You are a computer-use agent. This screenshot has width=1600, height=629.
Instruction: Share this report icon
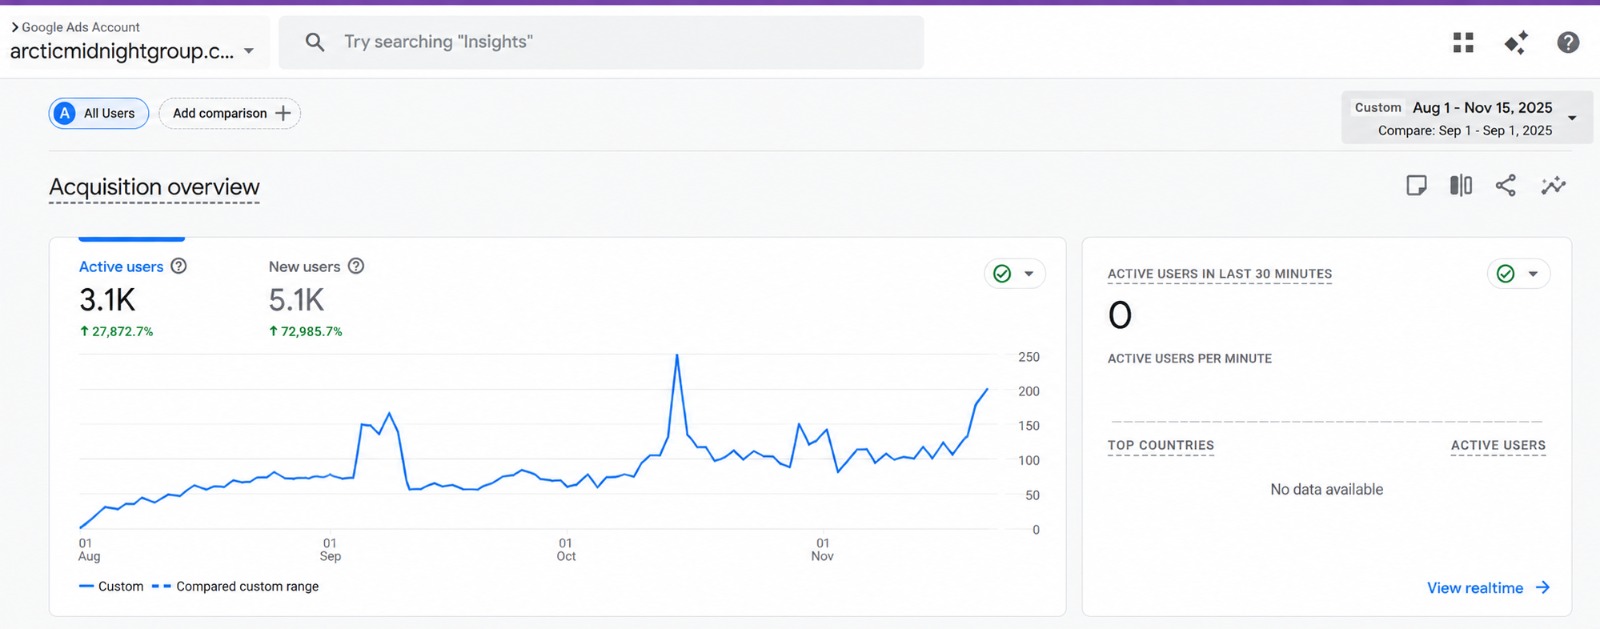click(1505, 185)
